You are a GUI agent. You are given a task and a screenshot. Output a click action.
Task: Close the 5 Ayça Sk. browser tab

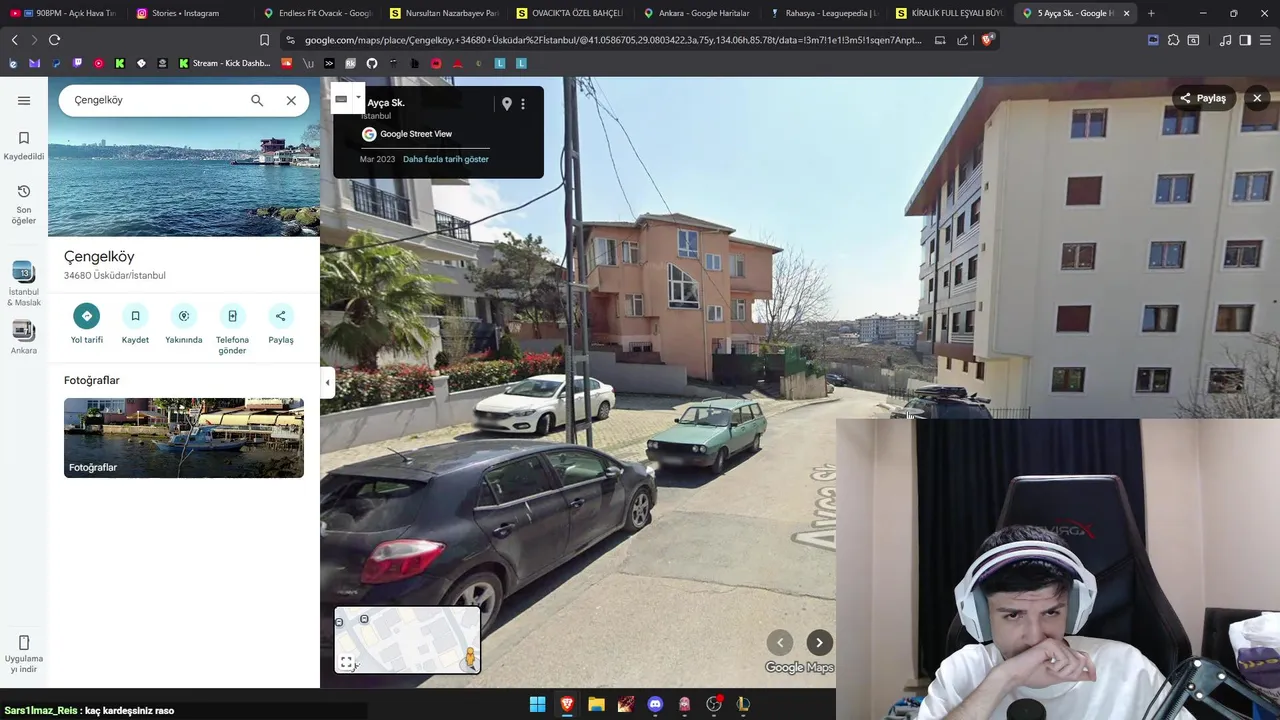tap(1127, 13)
